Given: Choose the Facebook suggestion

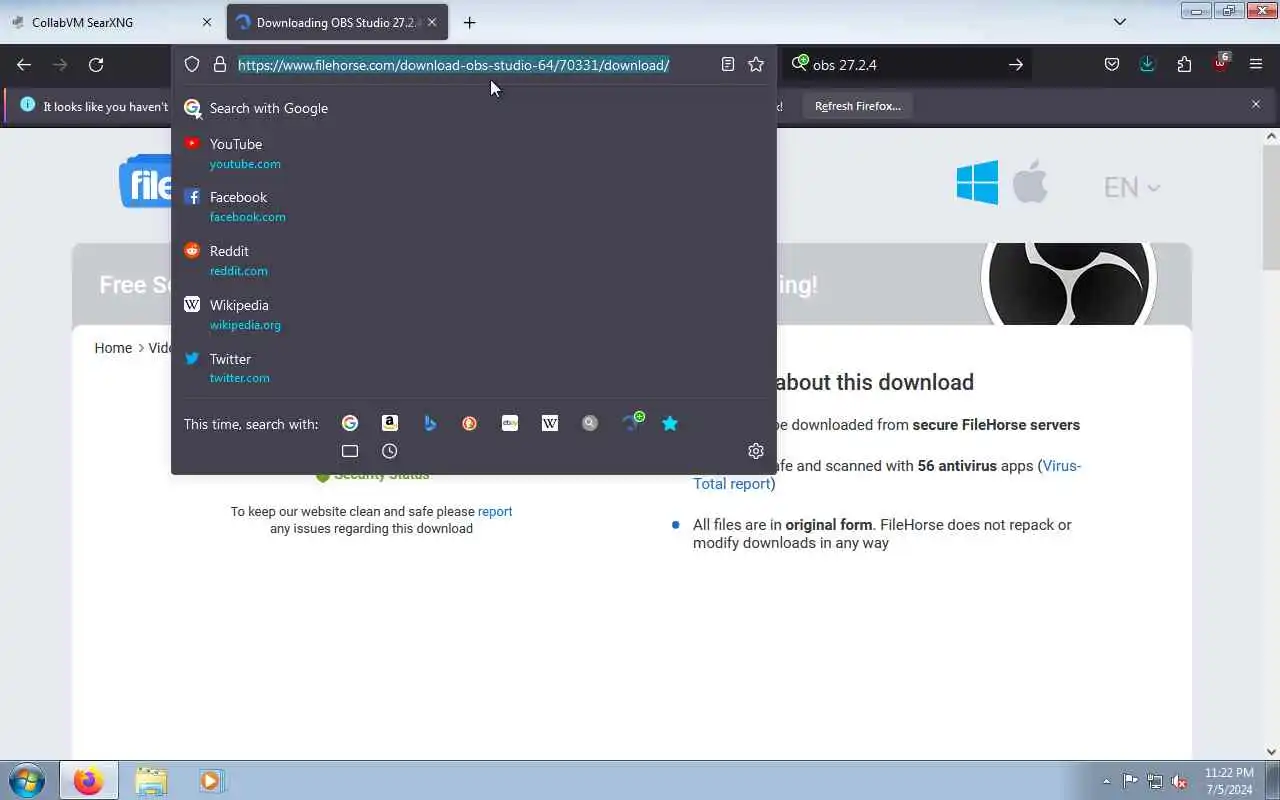Looking at the screenshot, I should tap(474, 206).
